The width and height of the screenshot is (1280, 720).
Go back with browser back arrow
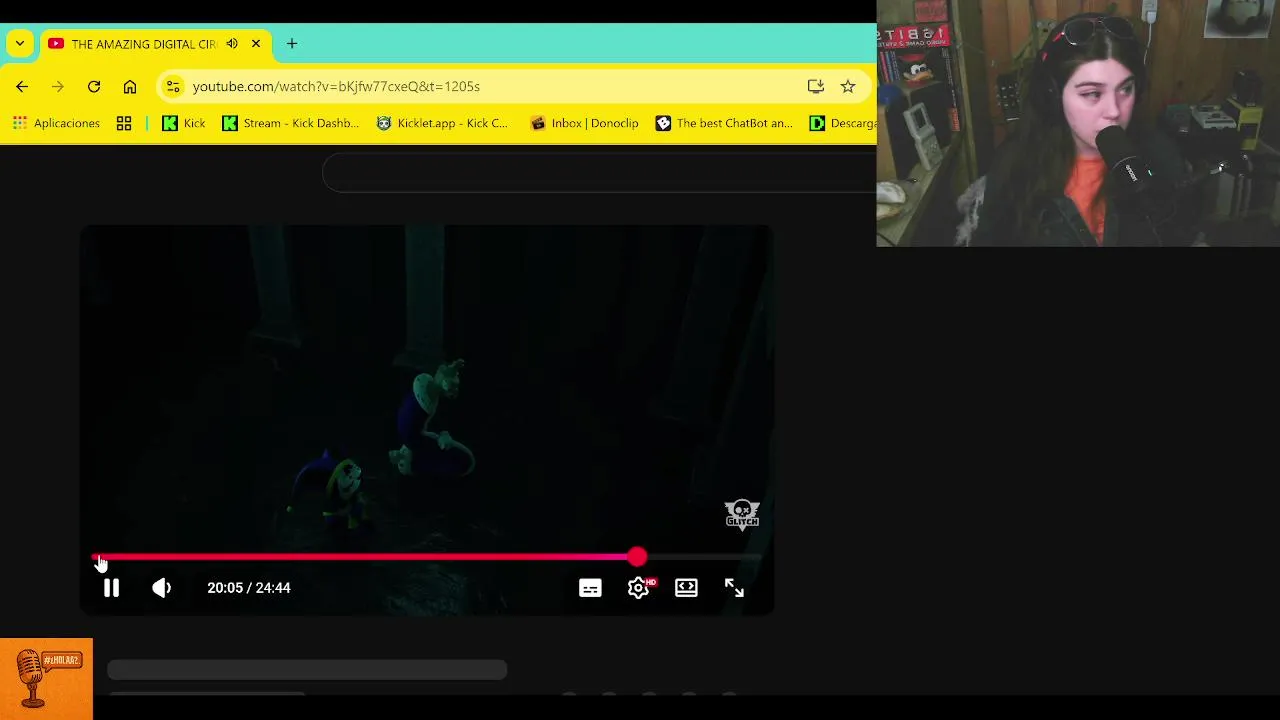(22, 87)
